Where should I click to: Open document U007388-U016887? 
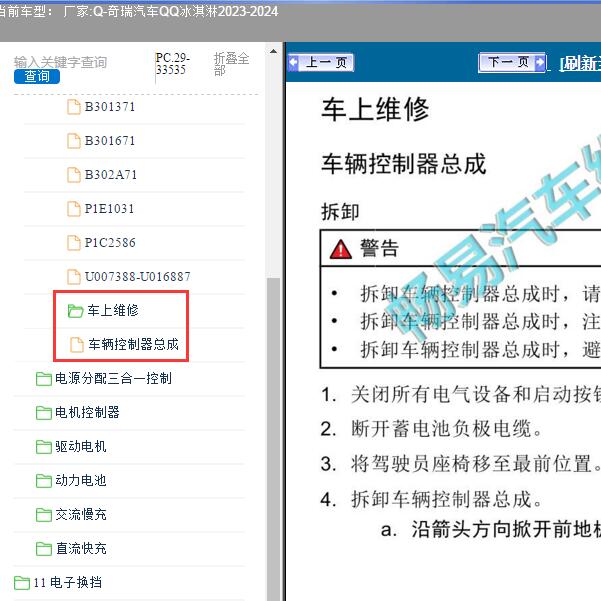point(137,276)
